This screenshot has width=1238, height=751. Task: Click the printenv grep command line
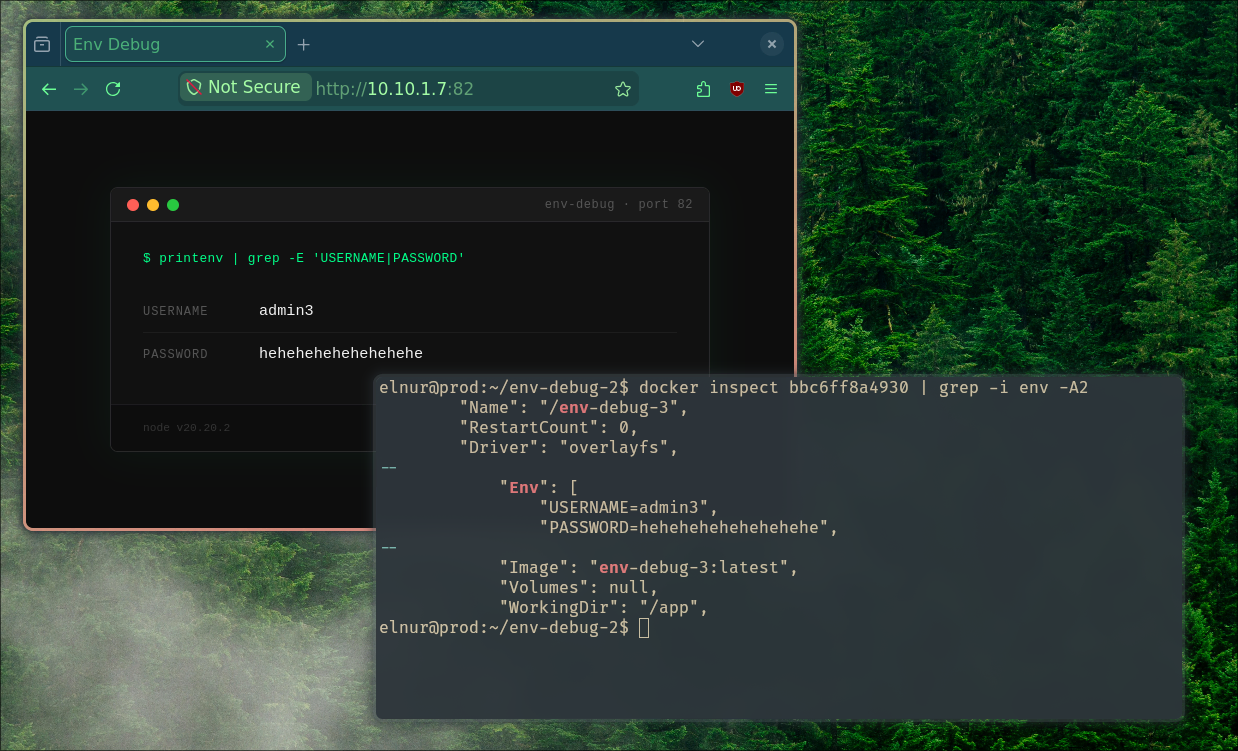pyautogui.click(x=304, y=258)
